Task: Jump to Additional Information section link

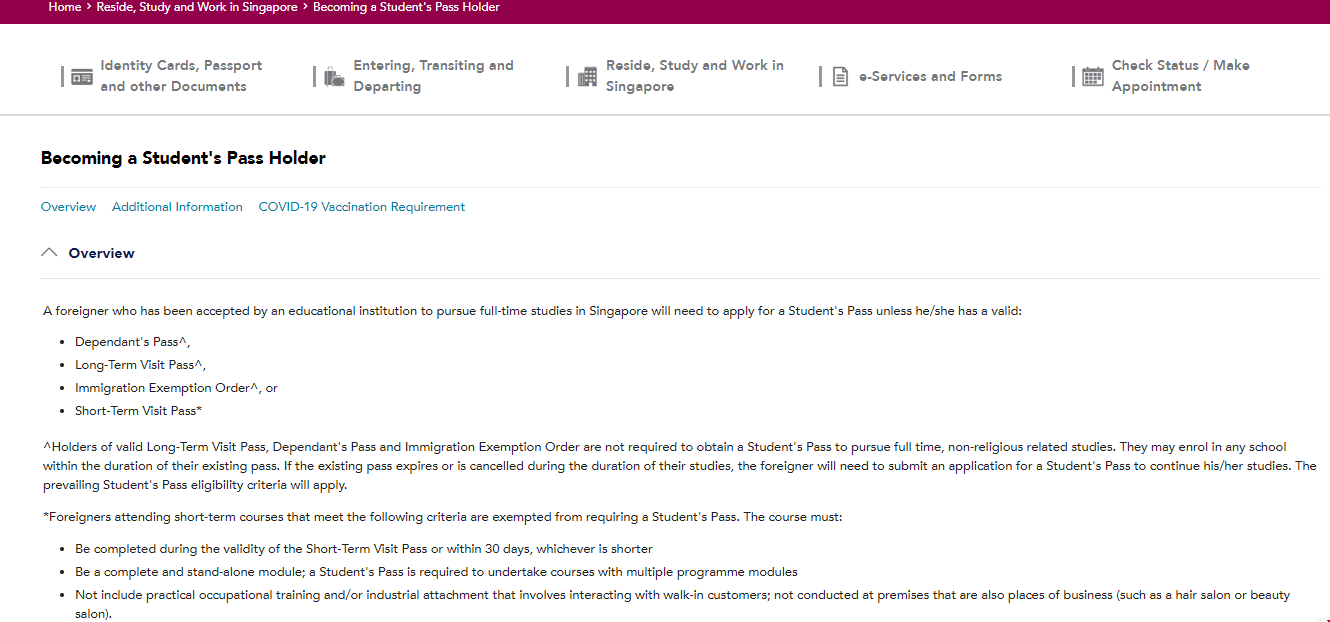Action: click(177, 207)
